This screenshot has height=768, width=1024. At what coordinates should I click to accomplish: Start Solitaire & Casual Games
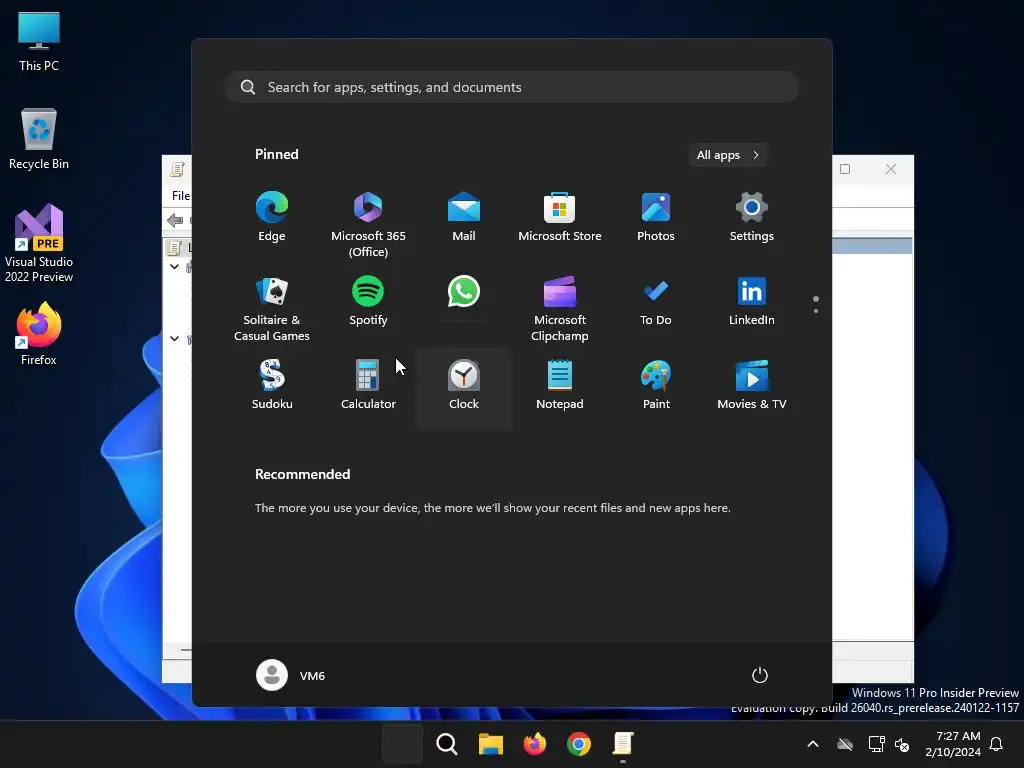click(x=272, y=309)
